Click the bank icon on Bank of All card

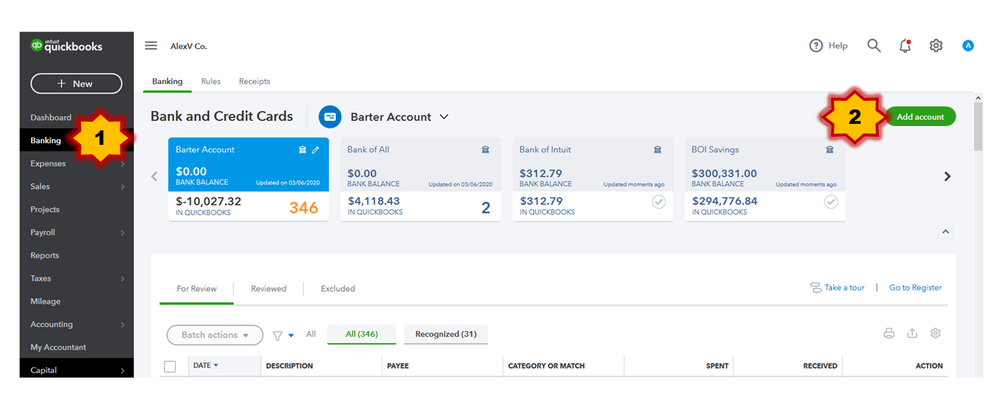485,150
